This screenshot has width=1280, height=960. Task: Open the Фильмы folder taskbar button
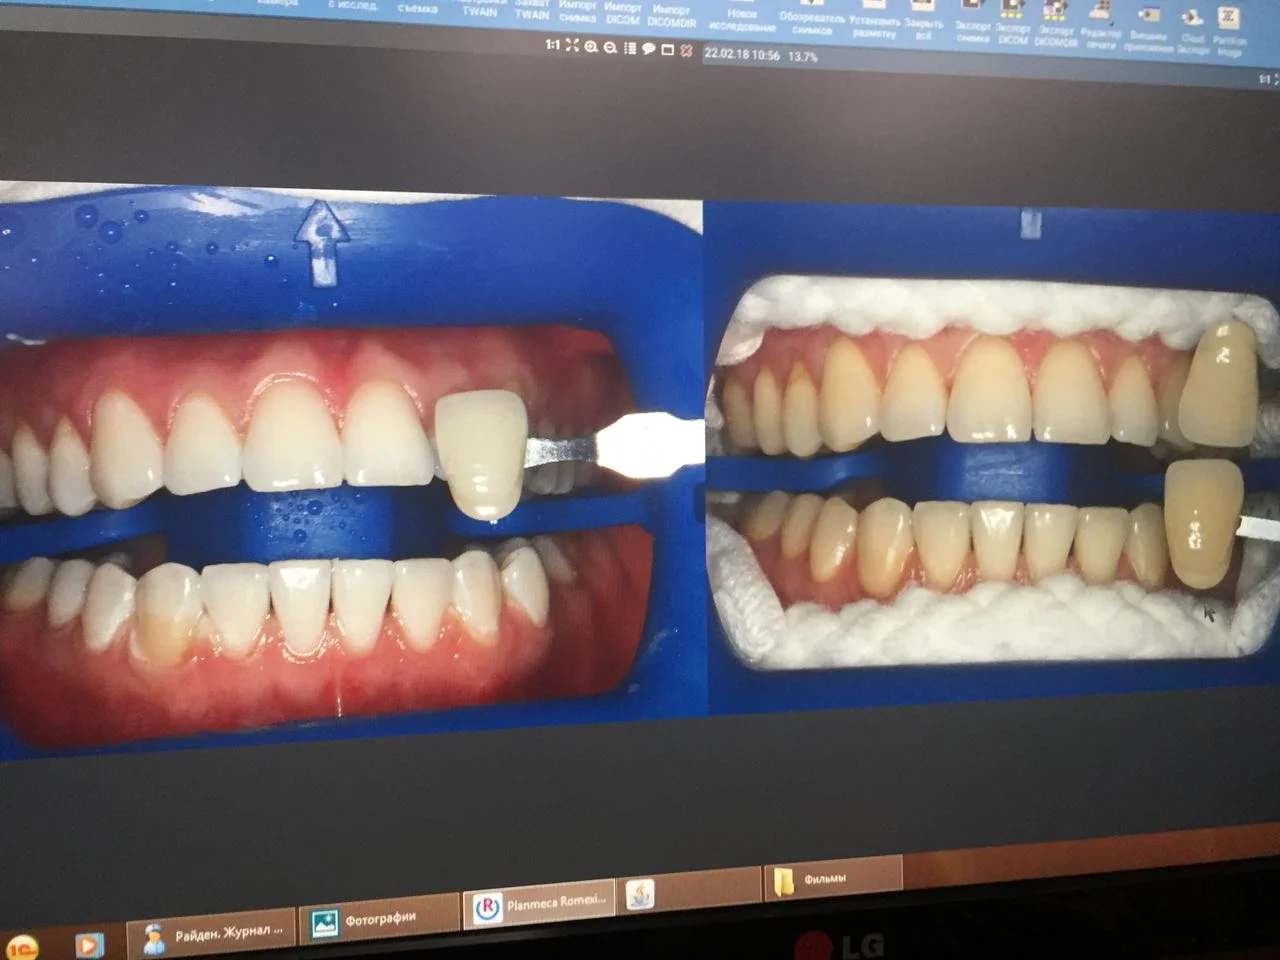(x=832, y=880)
